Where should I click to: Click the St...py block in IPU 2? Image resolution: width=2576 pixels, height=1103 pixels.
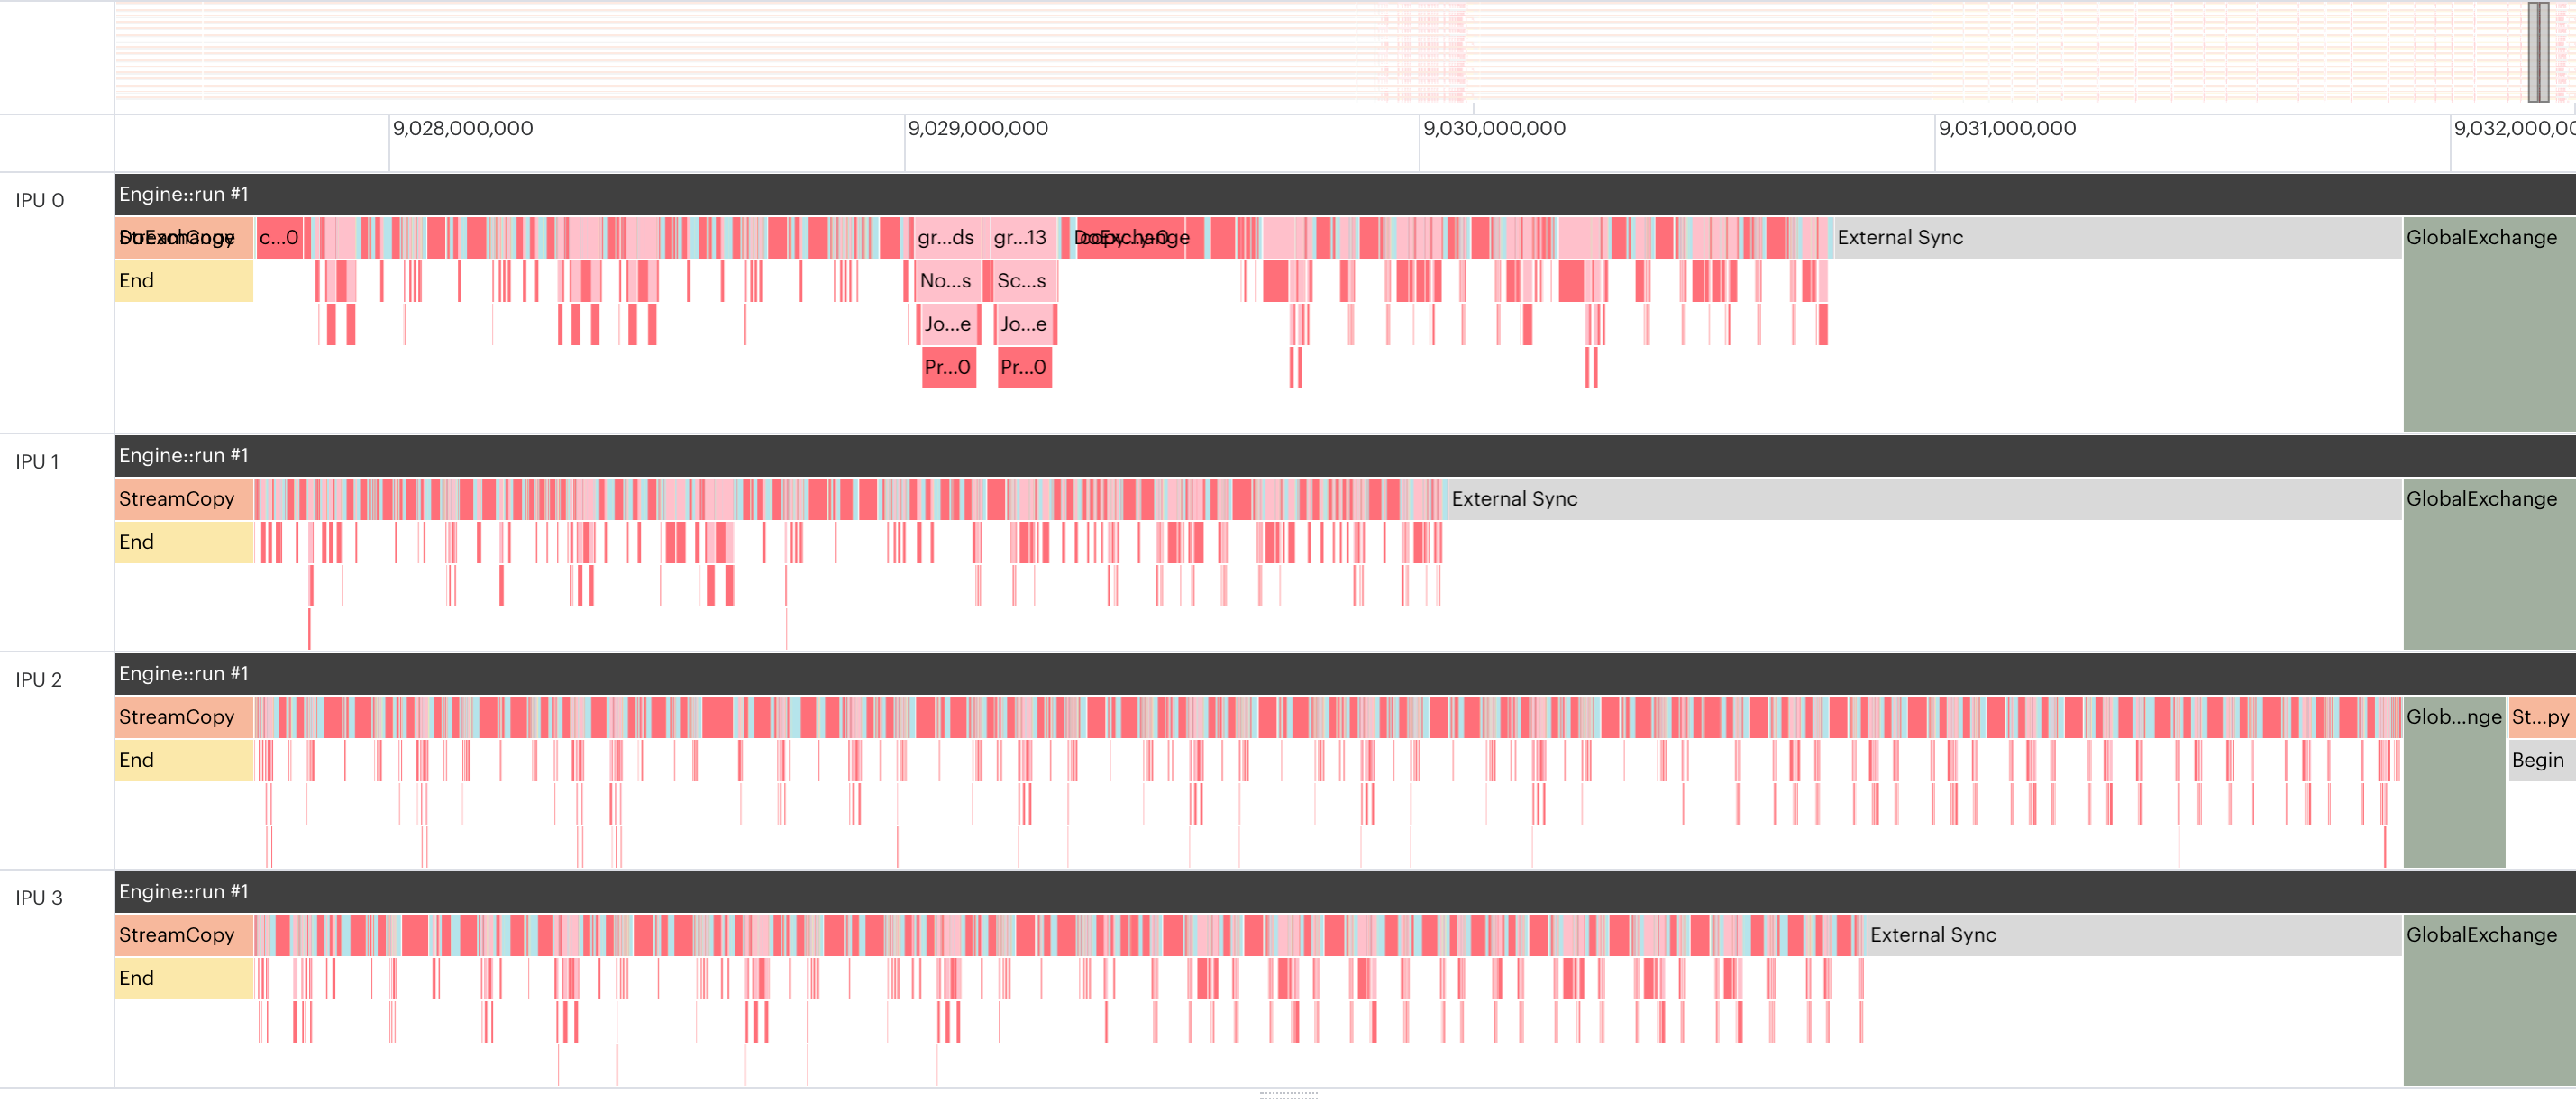pos(2540,717)
